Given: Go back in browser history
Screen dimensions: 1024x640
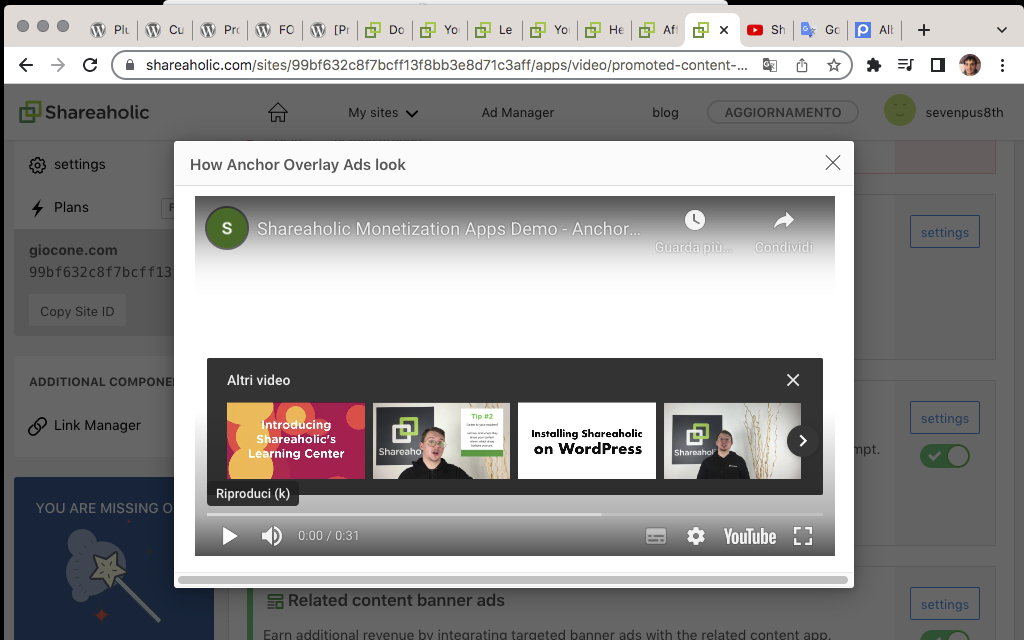Looking at the screenshot, I should click(x=25, y=65).
